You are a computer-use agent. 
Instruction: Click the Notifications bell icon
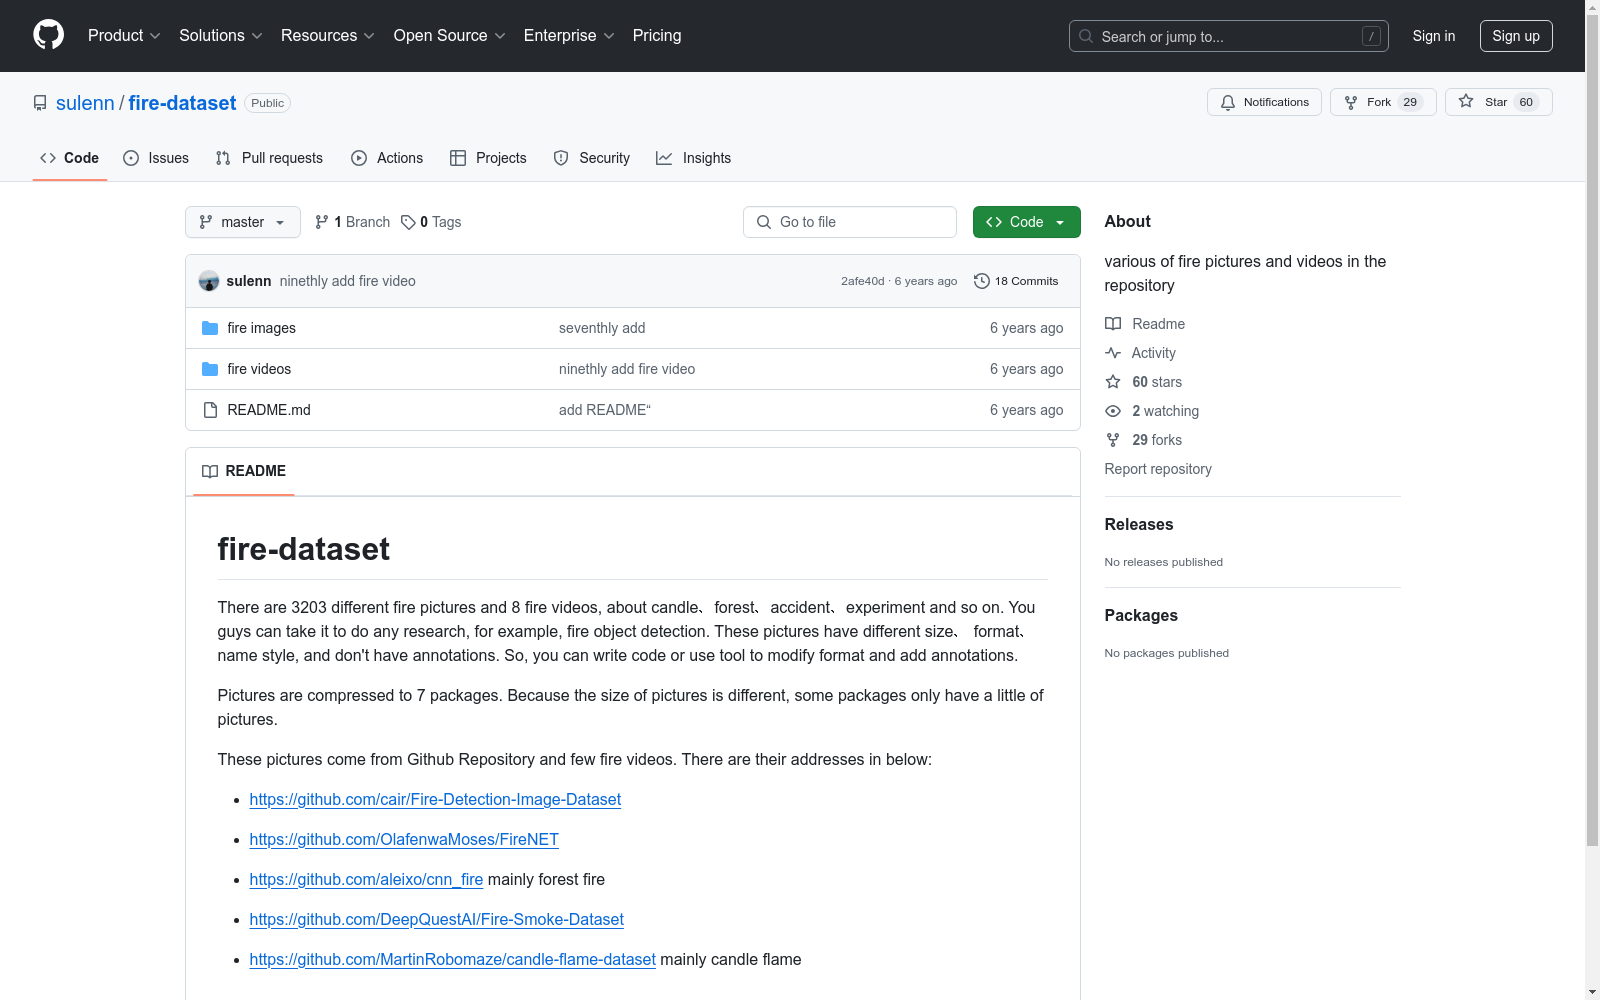[x=1228, y=102]
